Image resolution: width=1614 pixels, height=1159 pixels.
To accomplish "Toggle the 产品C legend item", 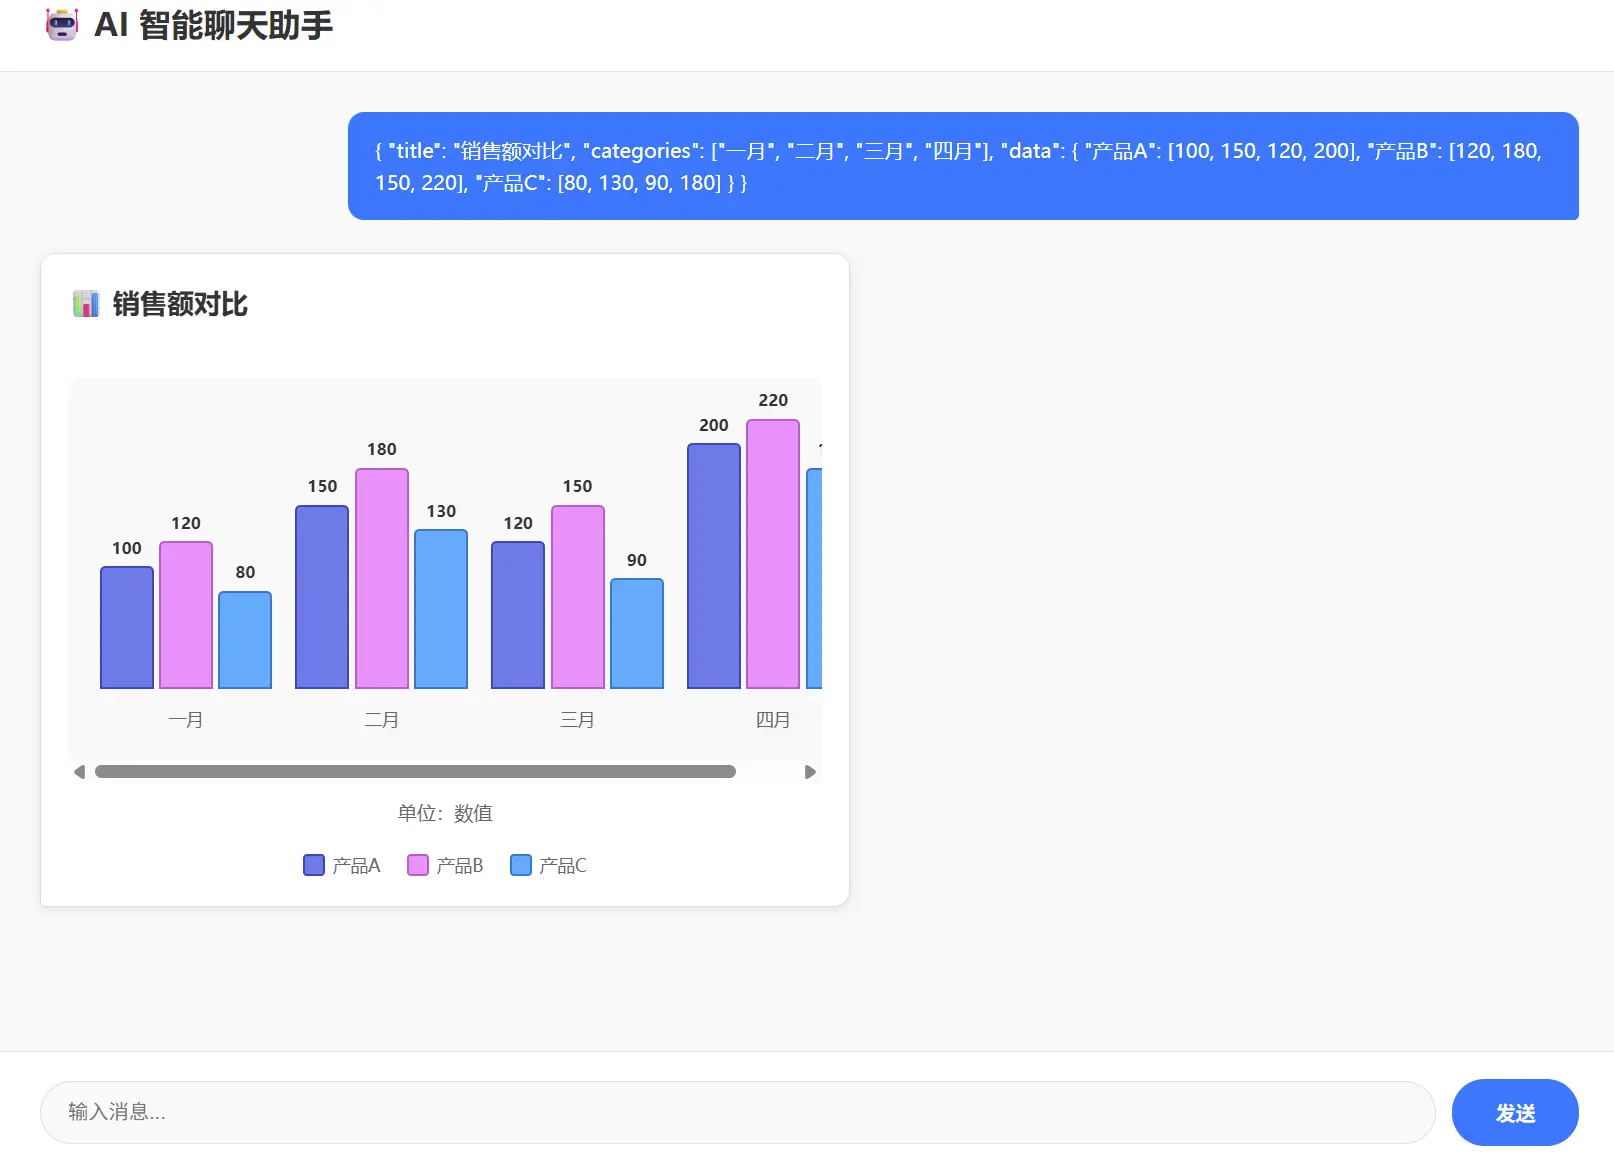I will click(x=549, y=865).
